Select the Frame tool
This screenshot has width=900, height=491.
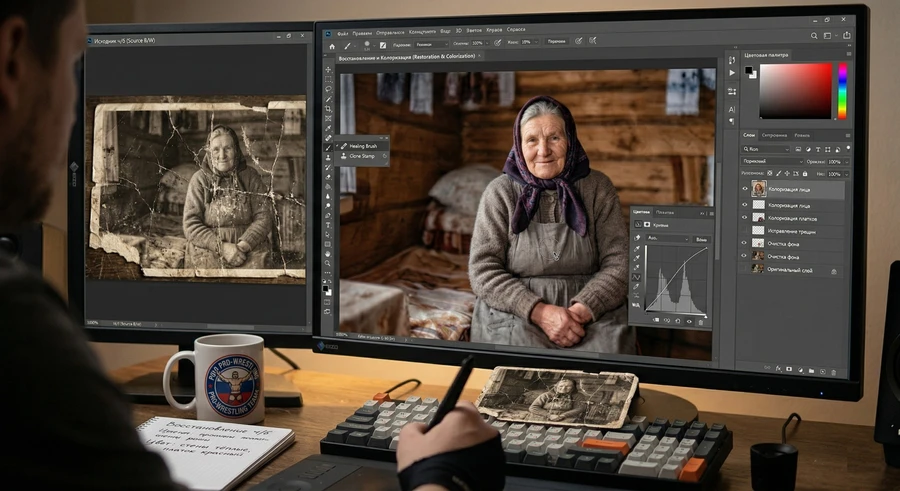click(328, 118)
